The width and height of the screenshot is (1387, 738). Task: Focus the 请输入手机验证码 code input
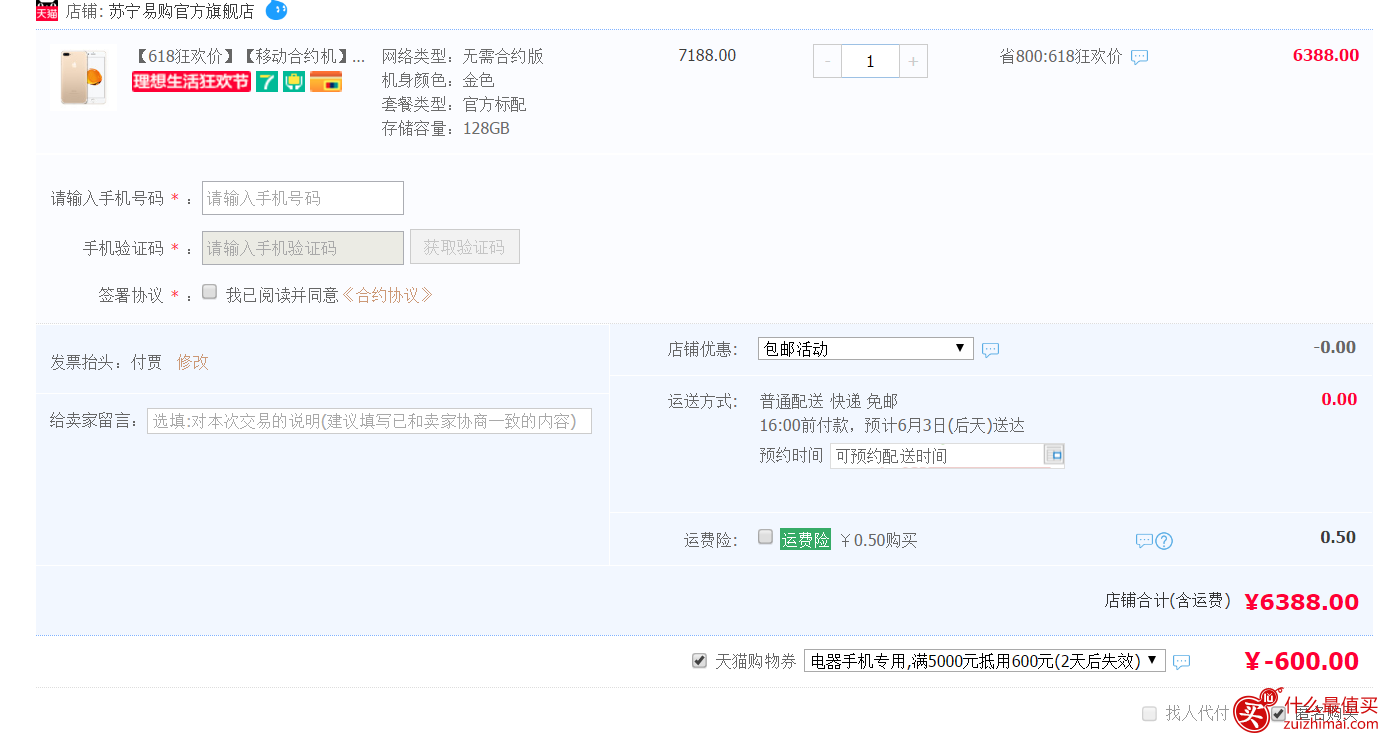(x=303, y=248)
